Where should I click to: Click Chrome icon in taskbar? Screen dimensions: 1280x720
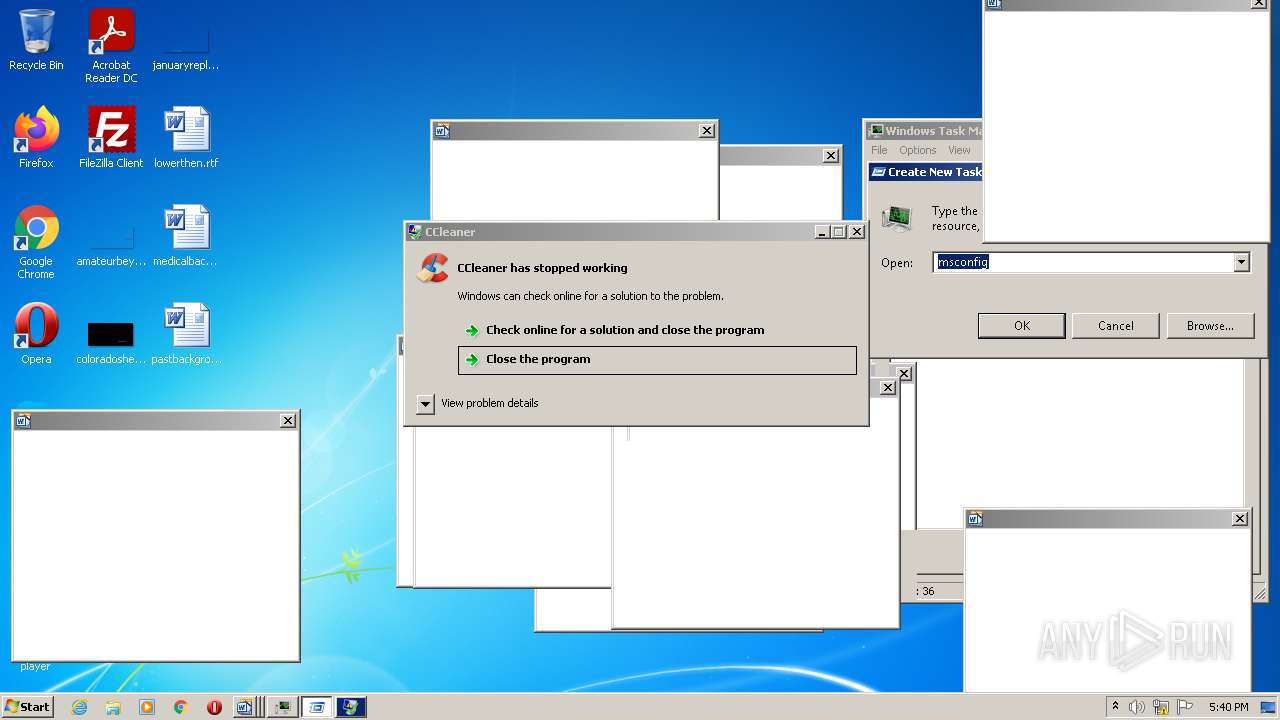click(180, 707)
